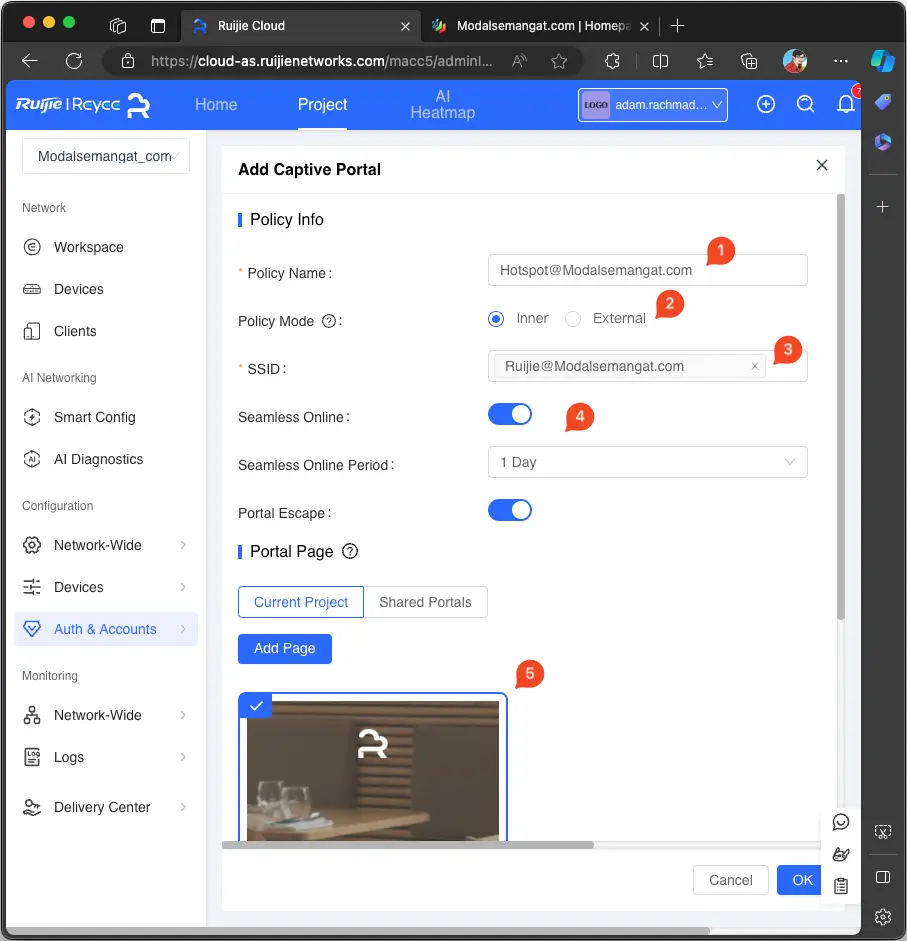The image size is (907, 941).
Task: Expand the Logs menu
Action: (106, 757)
